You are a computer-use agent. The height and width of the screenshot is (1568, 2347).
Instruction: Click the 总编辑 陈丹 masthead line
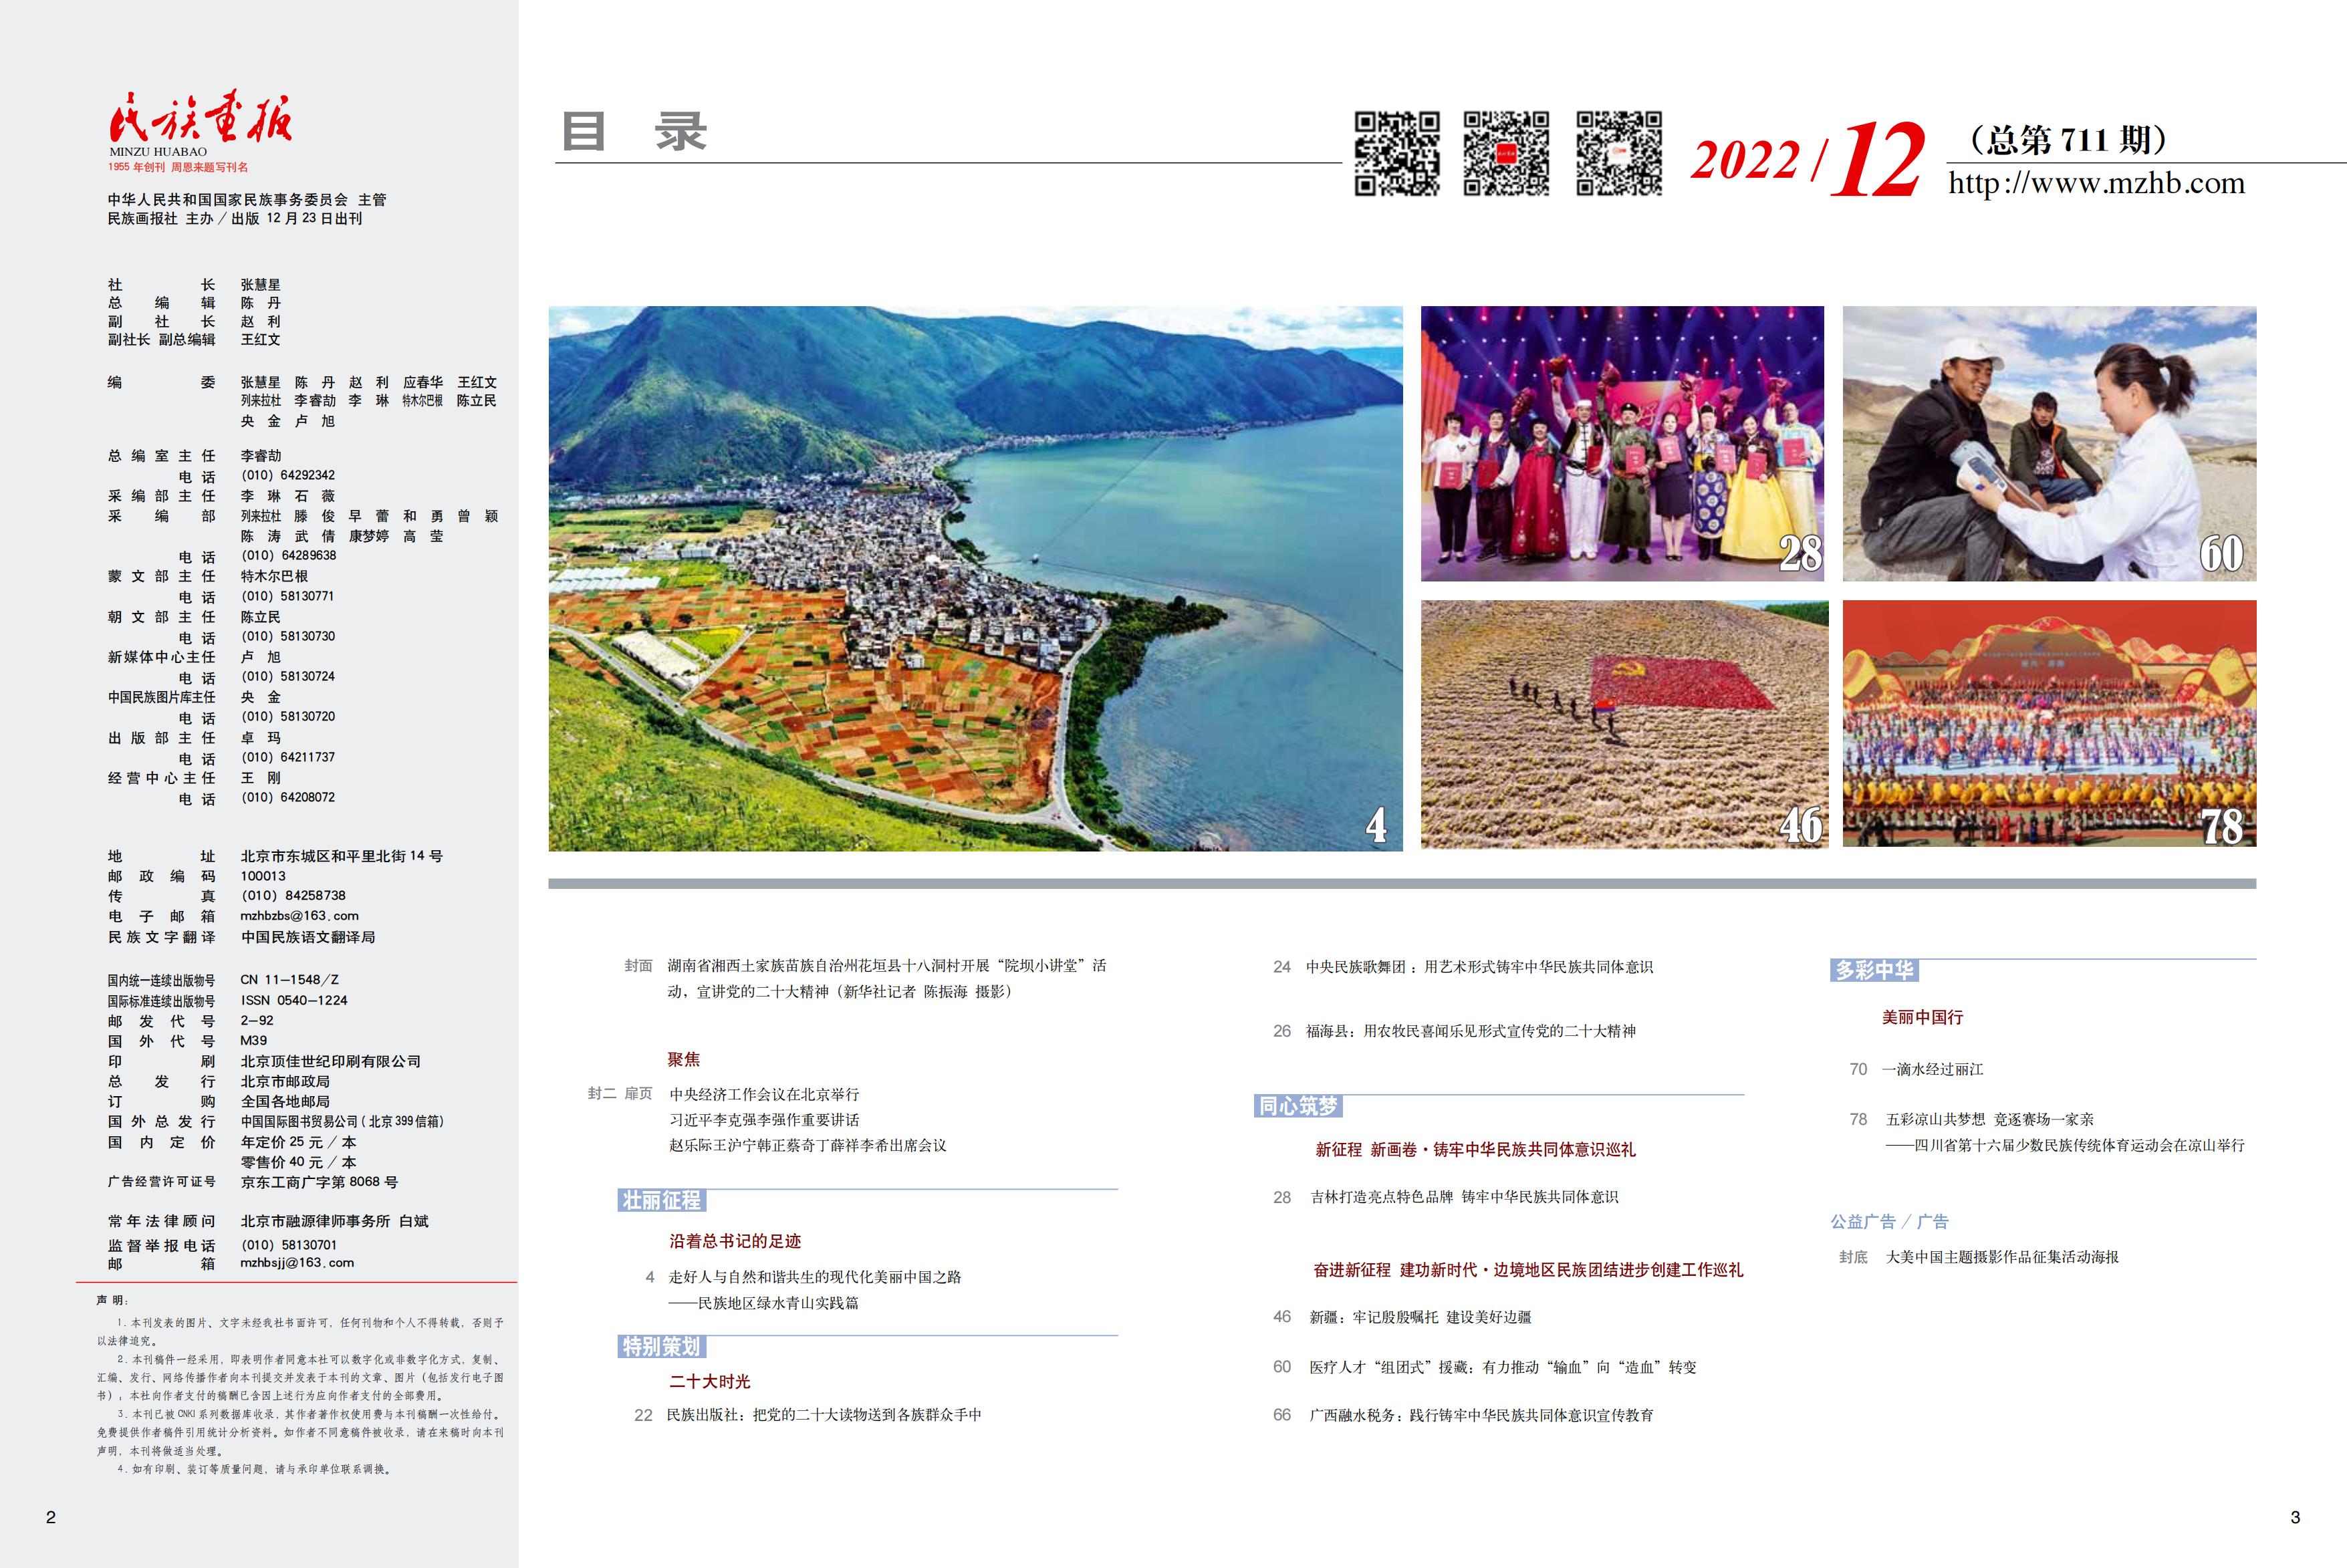194,303
